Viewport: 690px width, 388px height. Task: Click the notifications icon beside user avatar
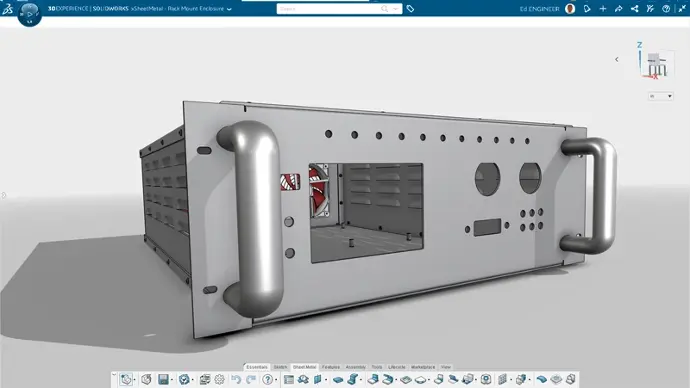tap(587, 9)
